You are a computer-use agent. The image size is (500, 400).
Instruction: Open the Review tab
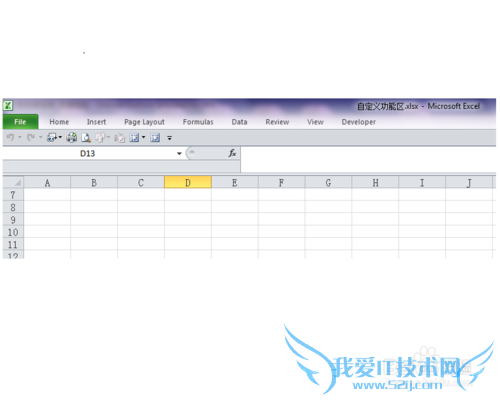point(277,122)
